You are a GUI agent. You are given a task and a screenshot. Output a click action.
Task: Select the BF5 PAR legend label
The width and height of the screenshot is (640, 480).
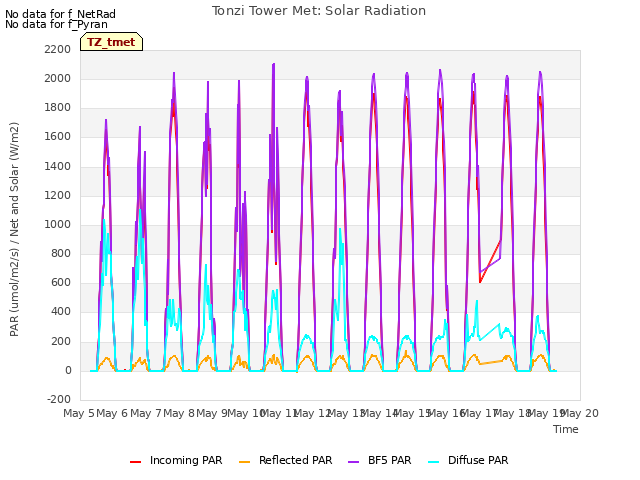pos(389,460)
